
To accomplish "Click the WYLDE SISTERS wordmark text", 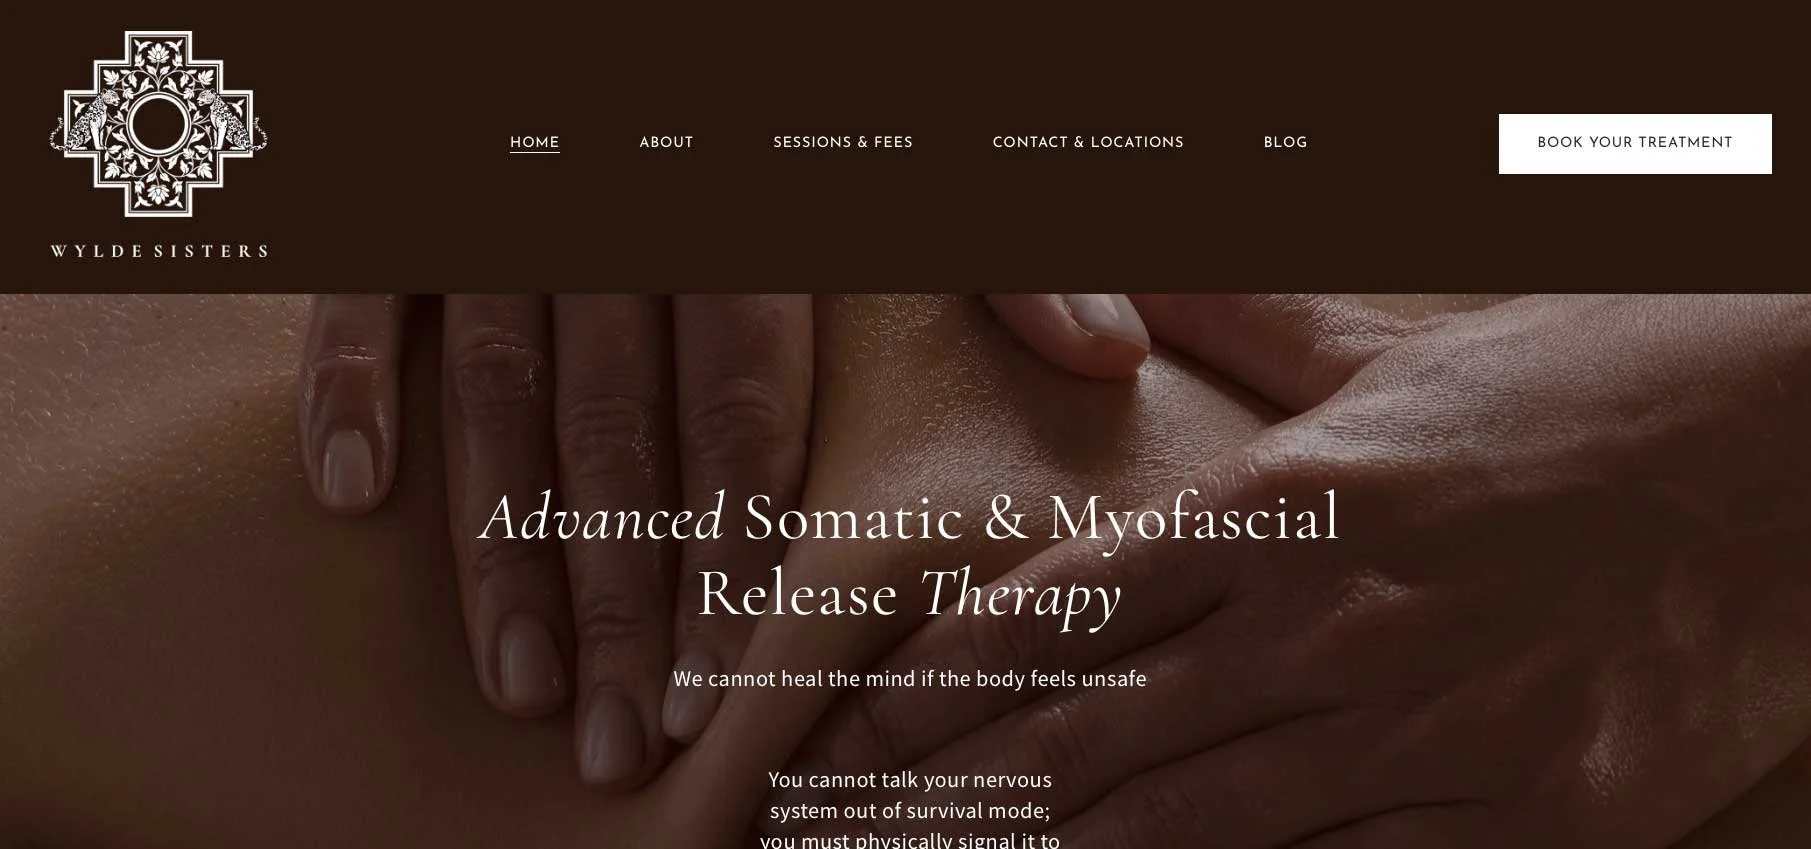I will pyautogui.click(x=159, y=251).
